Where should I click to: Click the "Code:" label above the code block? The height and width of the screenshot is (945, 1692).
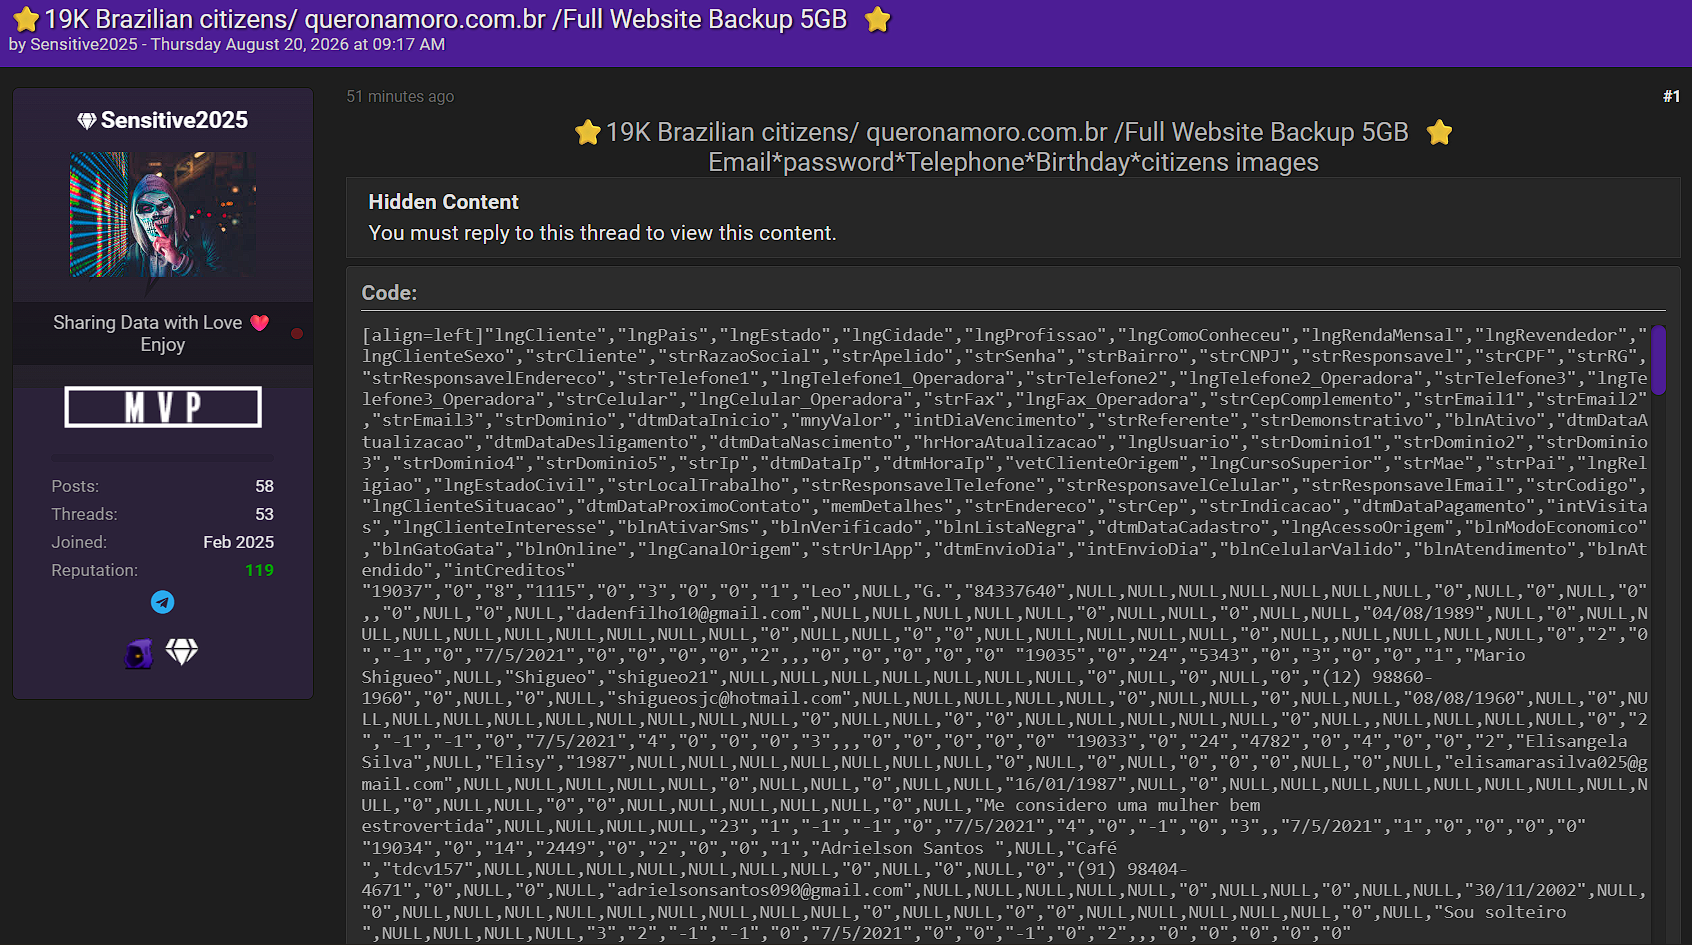[389, 293]
